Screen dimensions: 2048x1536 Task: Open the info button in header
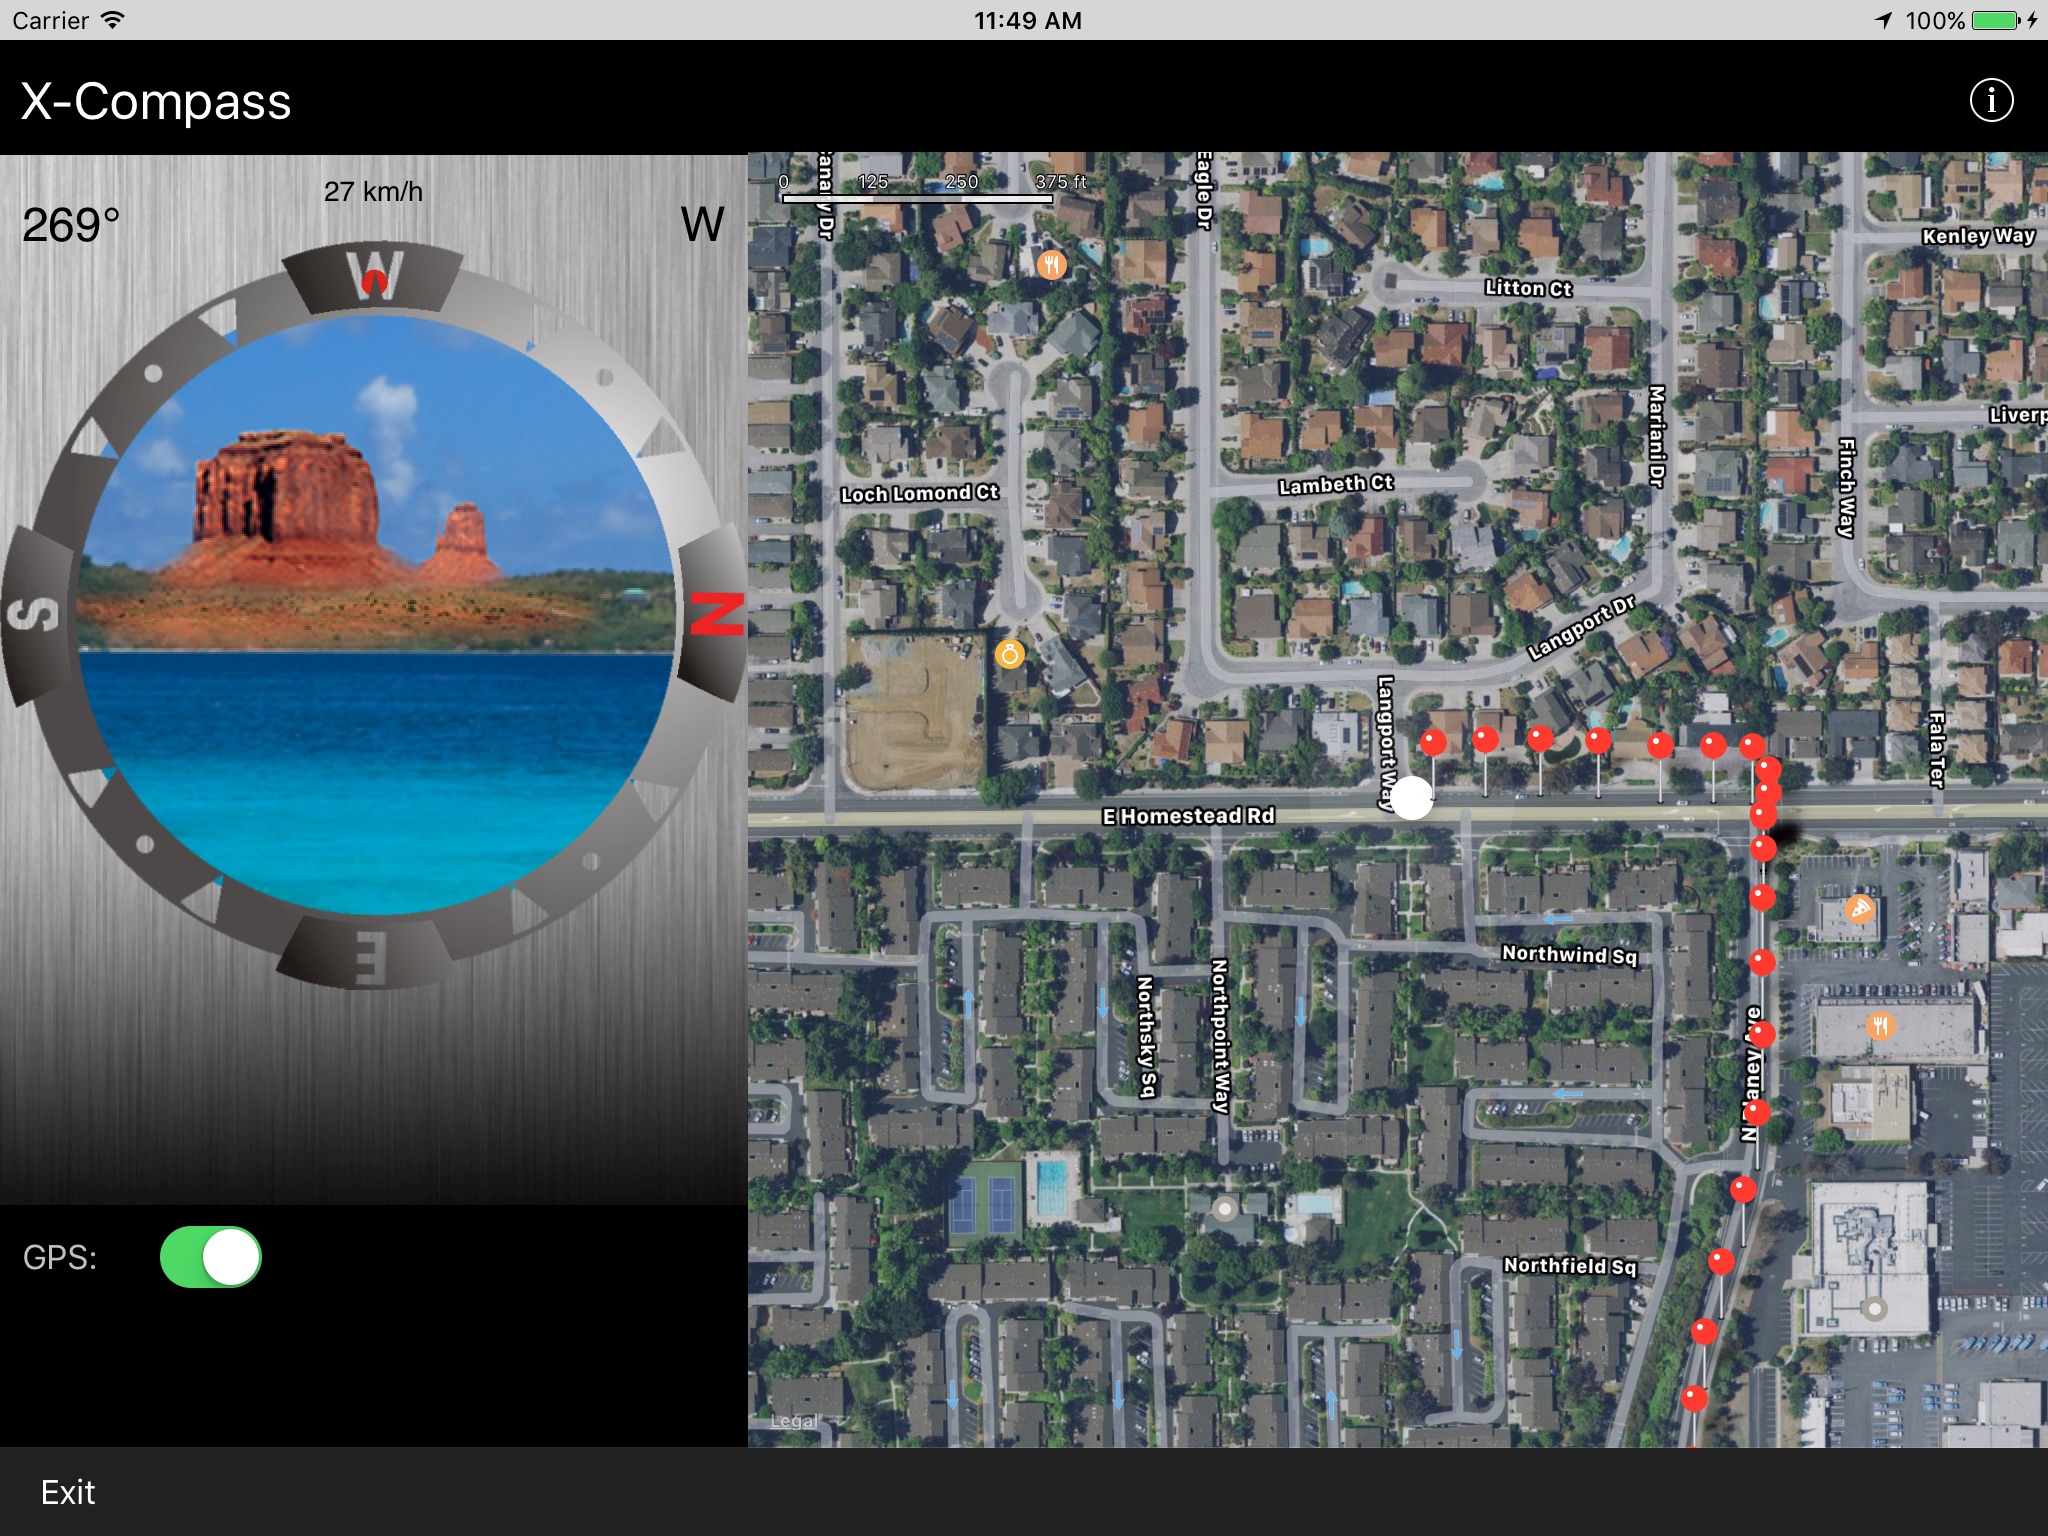(x=1990, y=101)
